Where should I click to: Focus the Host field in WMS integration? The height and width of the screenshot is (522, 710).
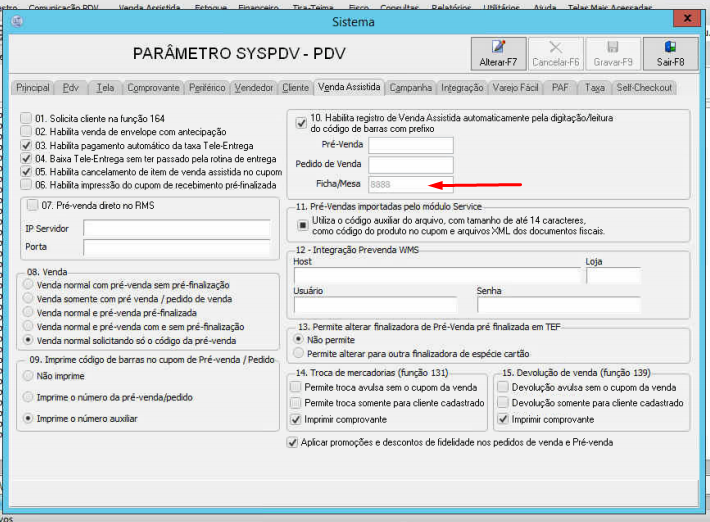435,276
